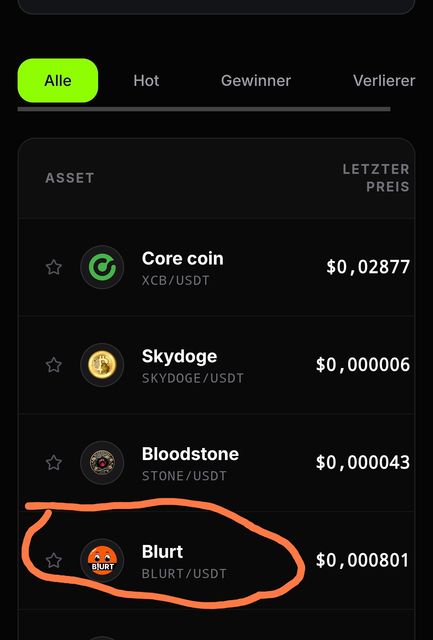Add Blurt to favorites via star

point(53,560)
